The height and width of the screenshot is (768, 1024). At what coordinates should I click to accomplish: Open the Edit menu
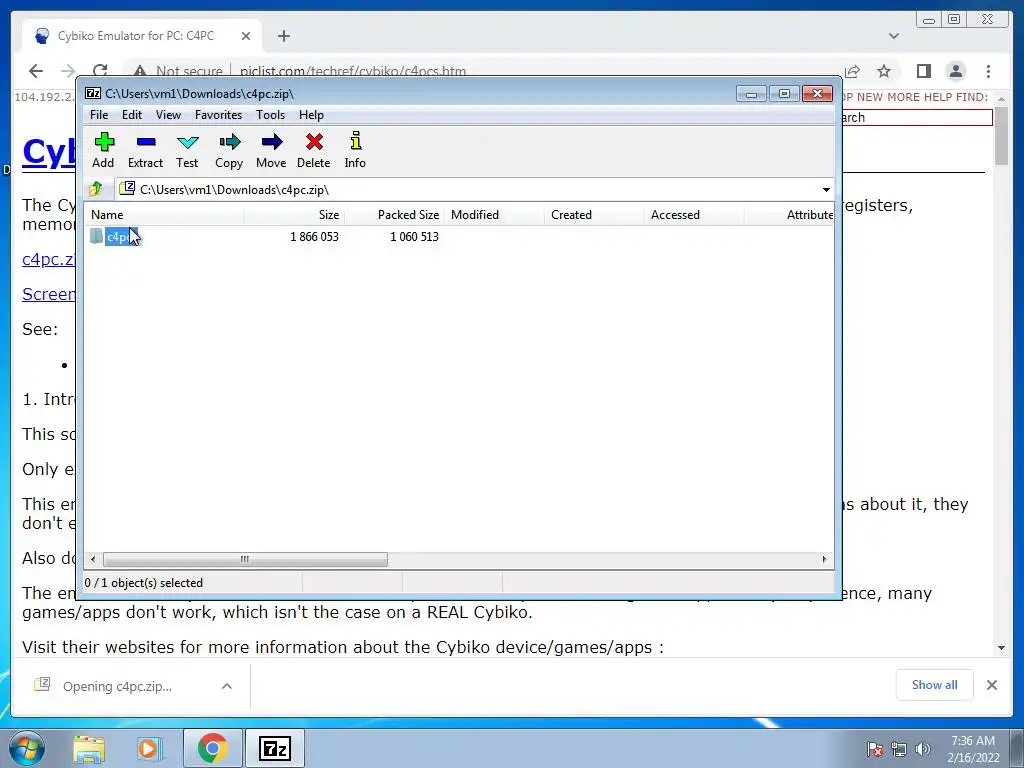[131, 115]
